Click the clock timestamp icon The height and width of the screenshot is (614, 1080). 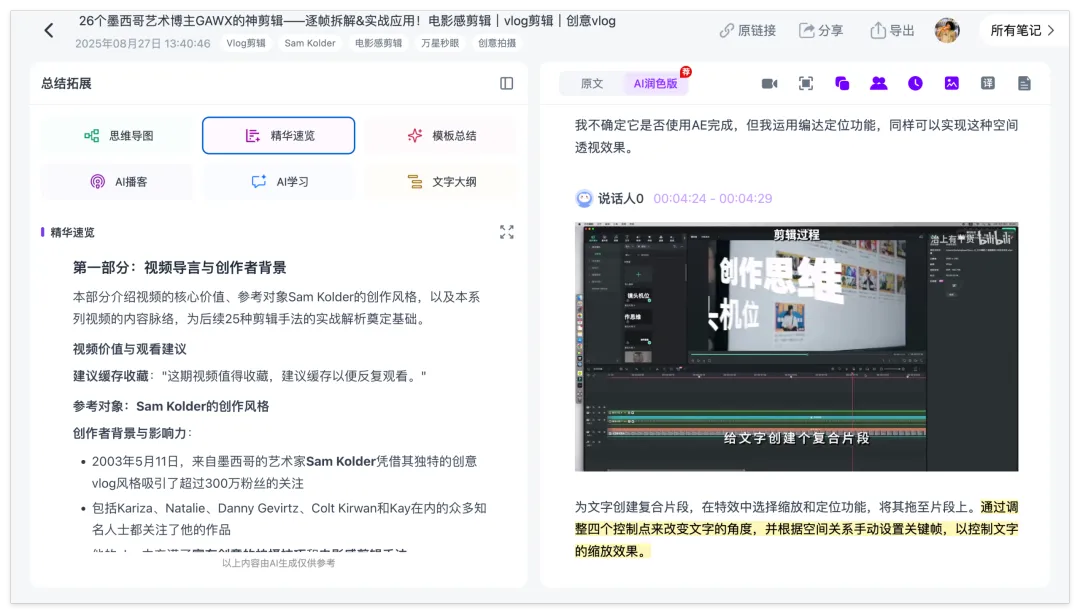[915, 83]
